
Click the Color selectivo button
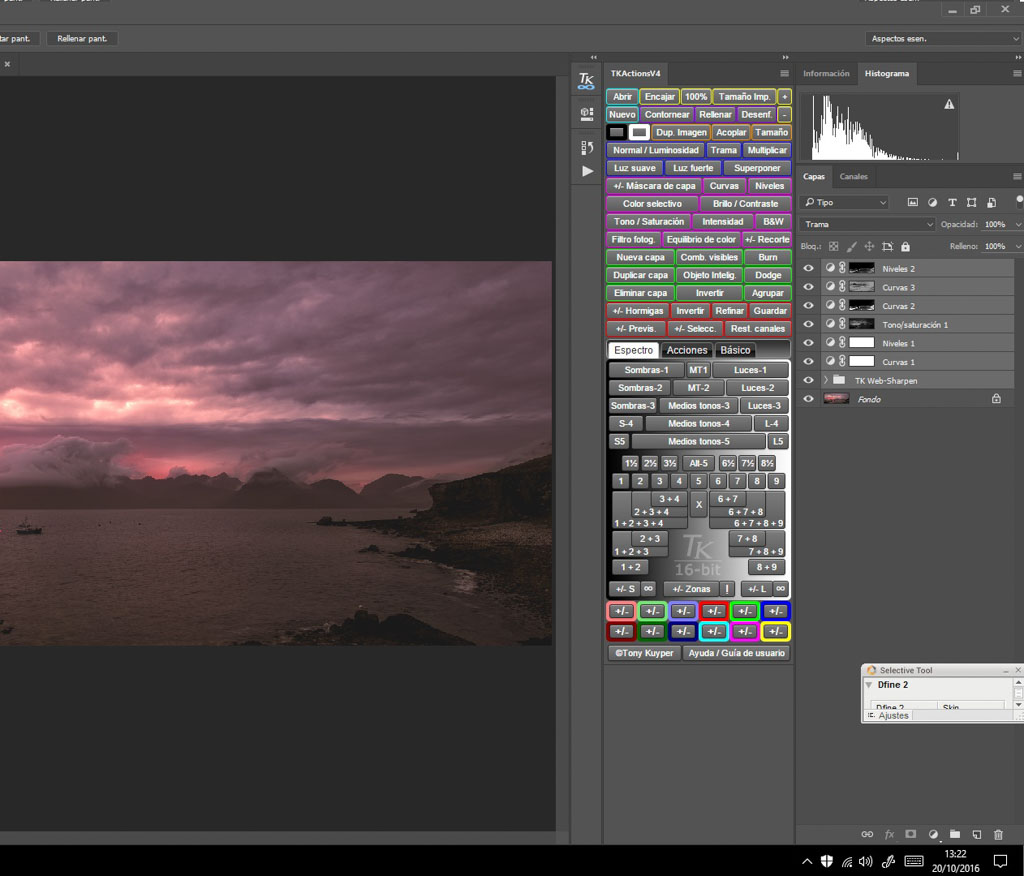tap(652, 204)
